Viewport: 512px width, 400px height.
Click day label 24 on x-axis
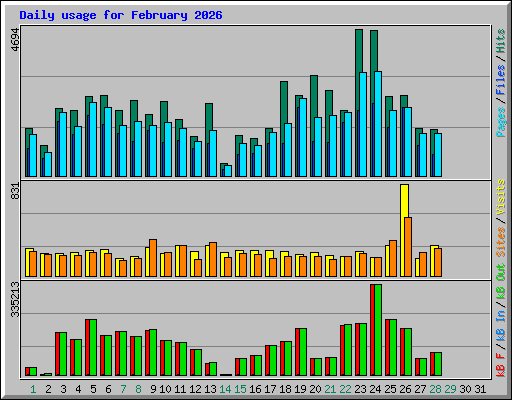coord(375,389)
